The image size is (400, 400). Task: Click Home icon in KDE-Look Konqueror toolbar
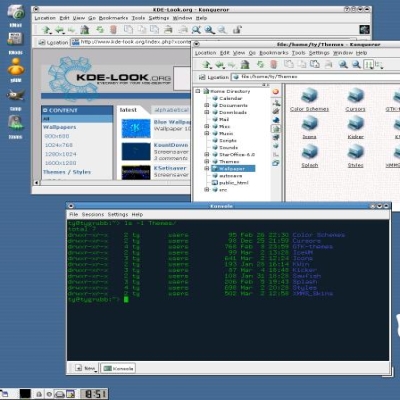85,30
